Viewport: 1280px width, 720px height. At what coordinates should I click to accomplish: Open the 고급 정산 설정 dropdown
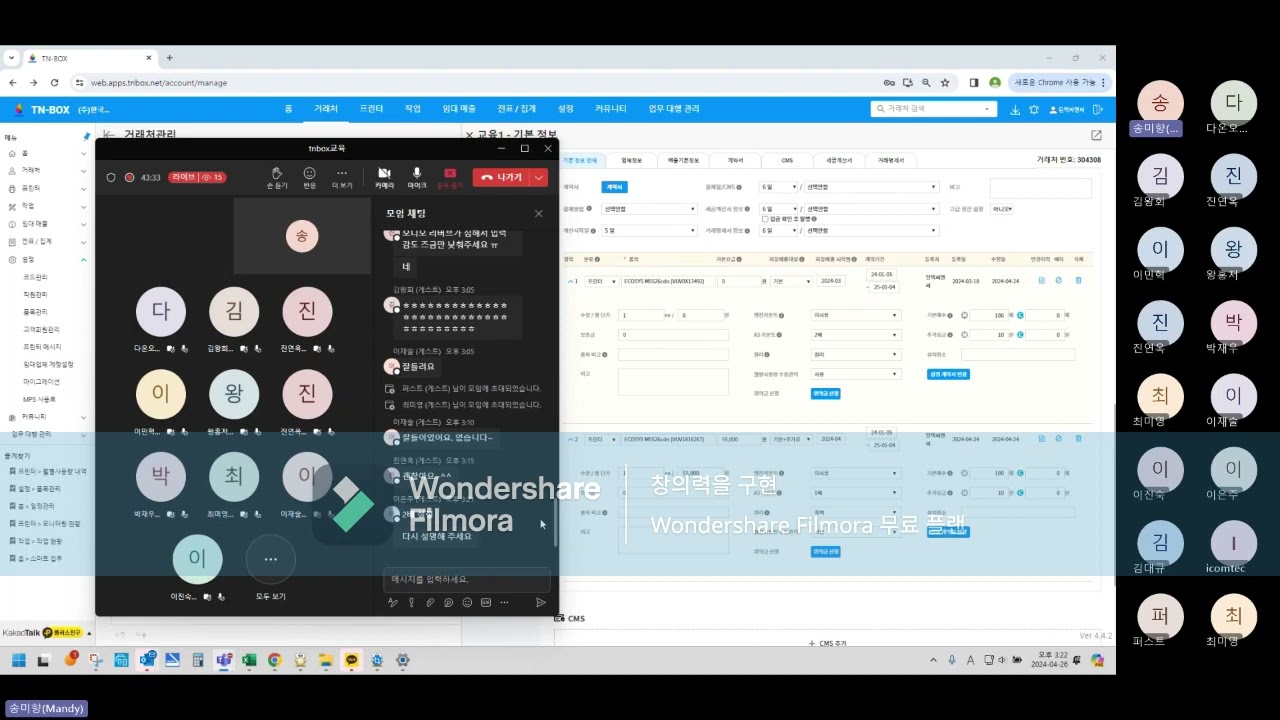1002,209
